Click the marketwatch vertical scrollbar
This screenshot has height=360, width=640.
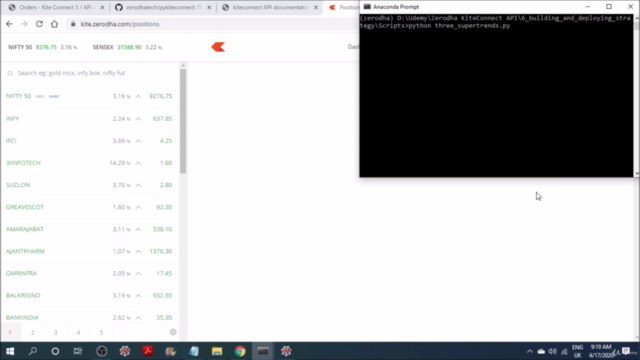(183, 121)
